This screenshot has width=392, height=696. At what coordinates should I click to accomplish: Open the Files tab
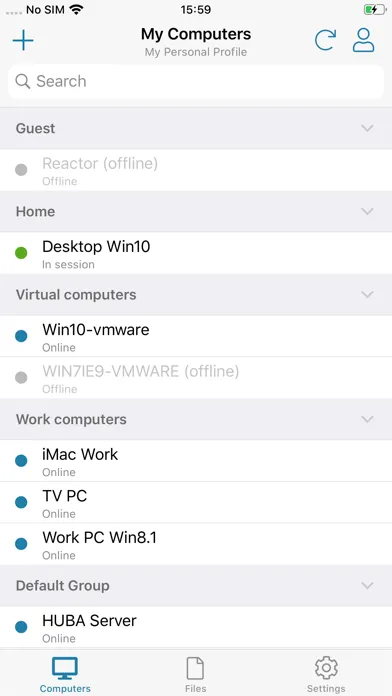(x=195, y=674)
